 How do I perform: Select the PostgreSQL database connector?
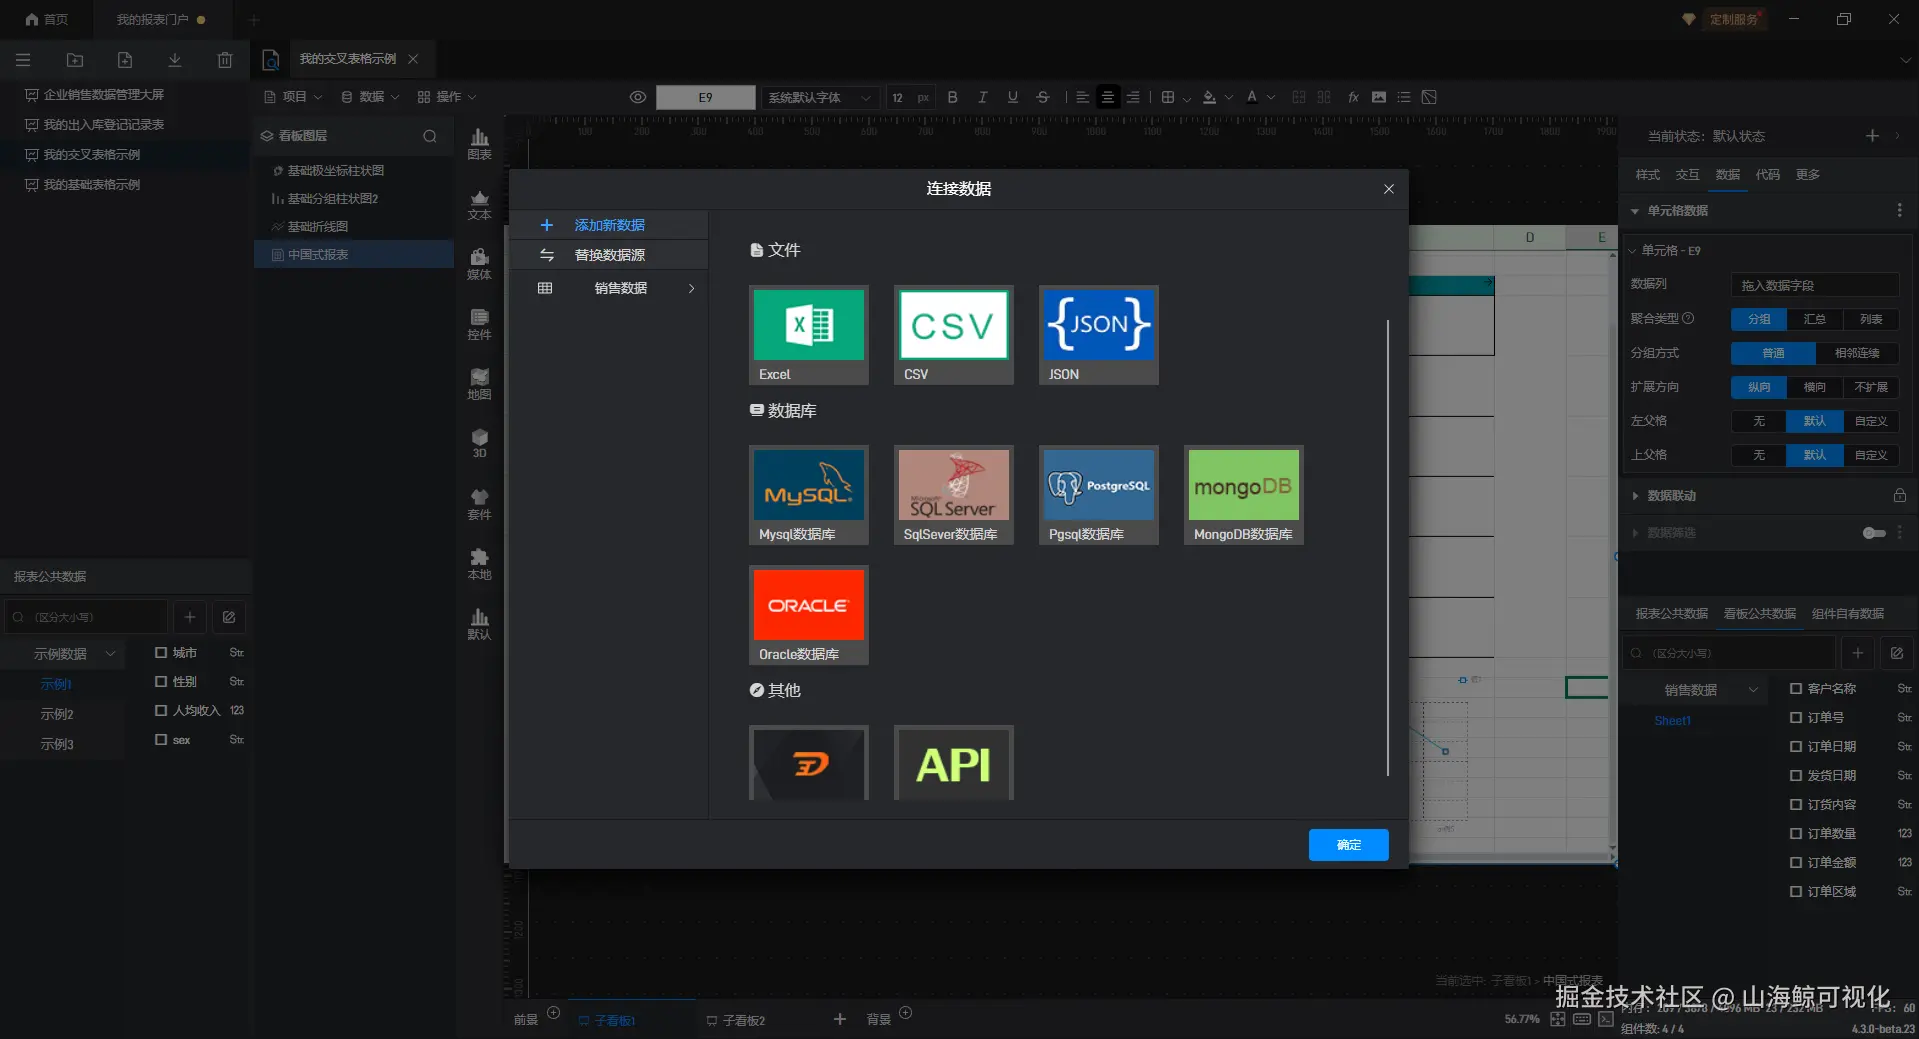1098,495
